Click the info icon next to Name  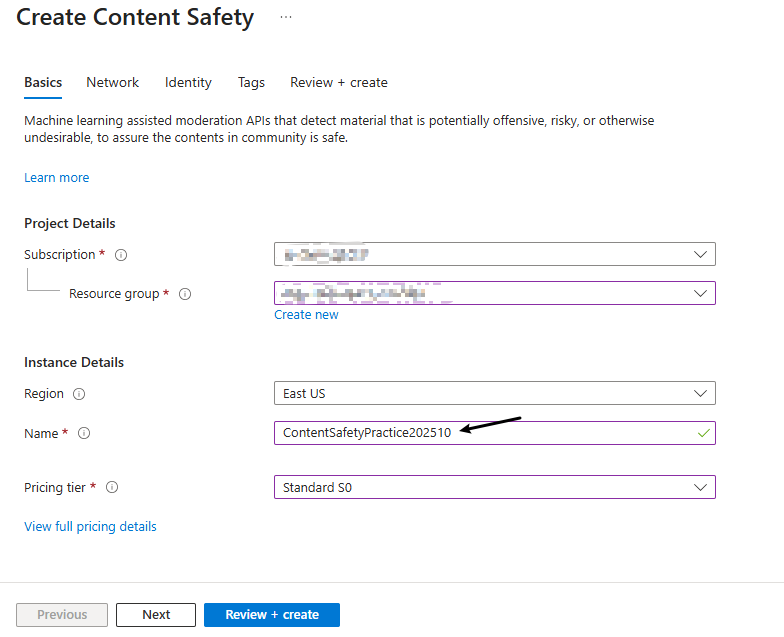click(84, 433)
